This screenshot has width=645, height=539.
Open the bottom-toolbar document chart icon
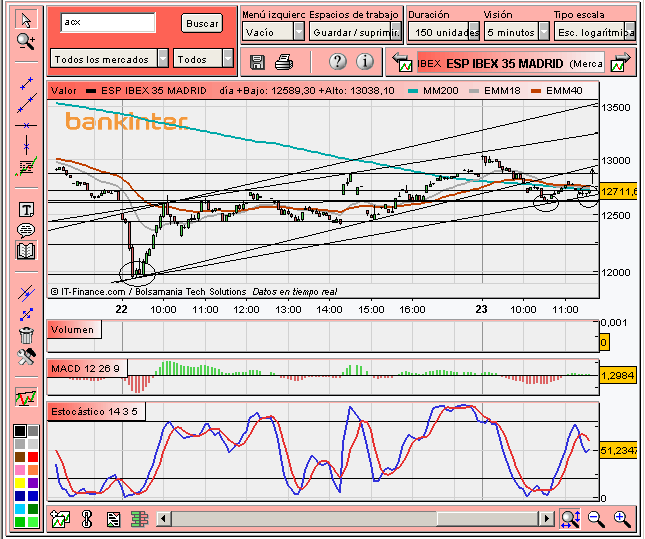click(x=113, y=519)
